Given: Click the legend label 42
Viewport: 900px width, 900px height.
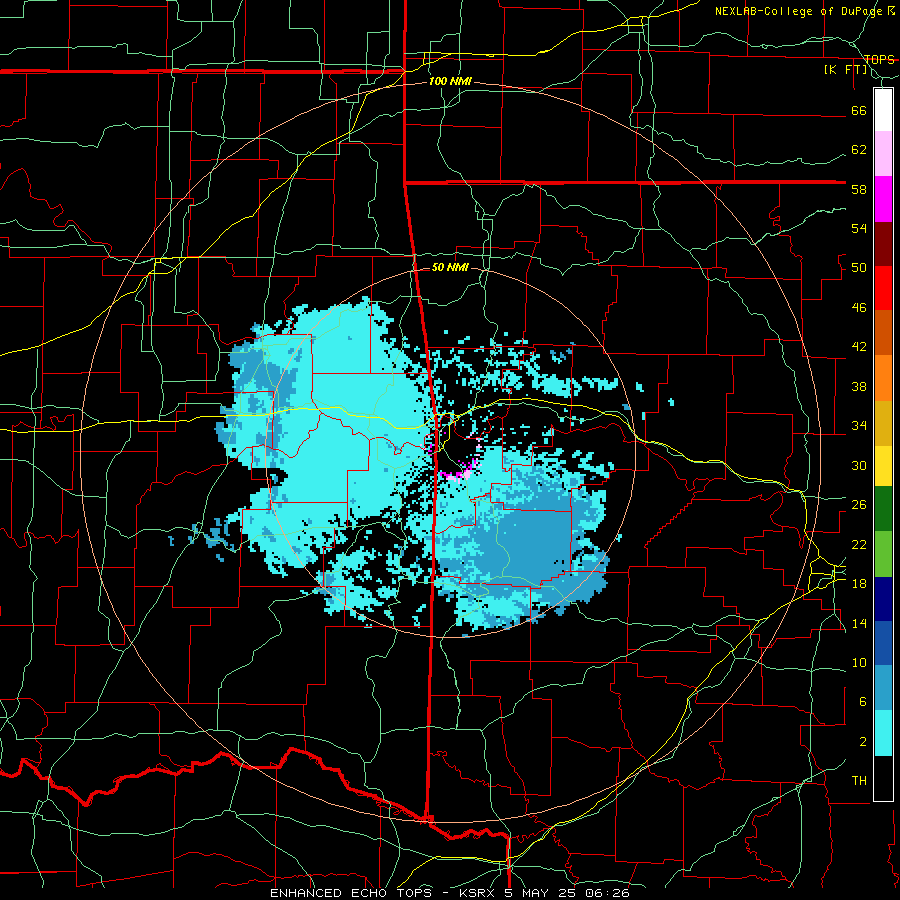Looking at the screenshot, I should point(859,347).
